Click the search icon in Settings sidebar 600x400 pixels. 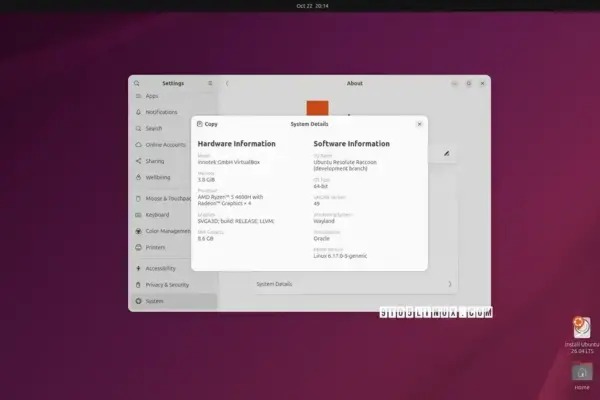[137, 83]
